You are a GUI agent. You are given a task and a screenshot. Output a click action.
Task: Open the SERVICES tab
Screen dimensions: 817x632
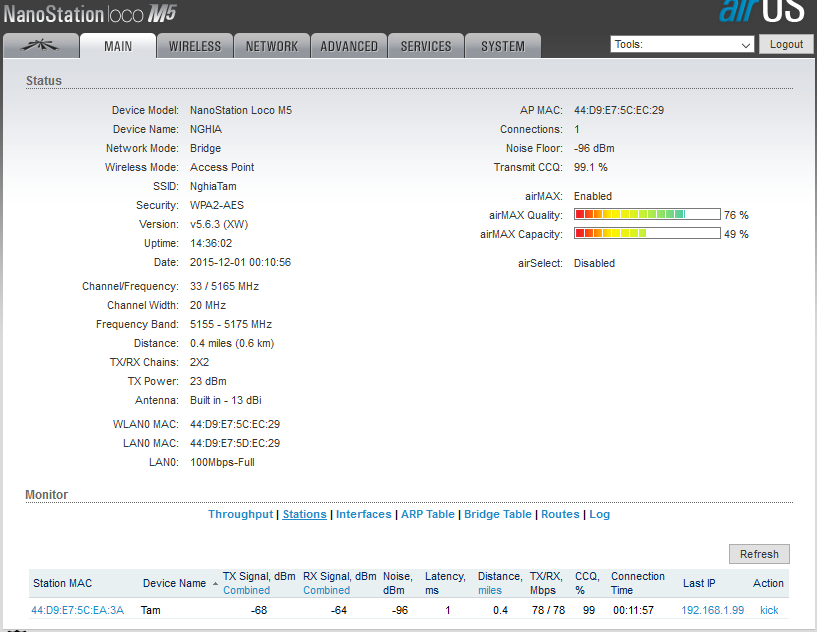pyautogui.click(x=426, y=46)
